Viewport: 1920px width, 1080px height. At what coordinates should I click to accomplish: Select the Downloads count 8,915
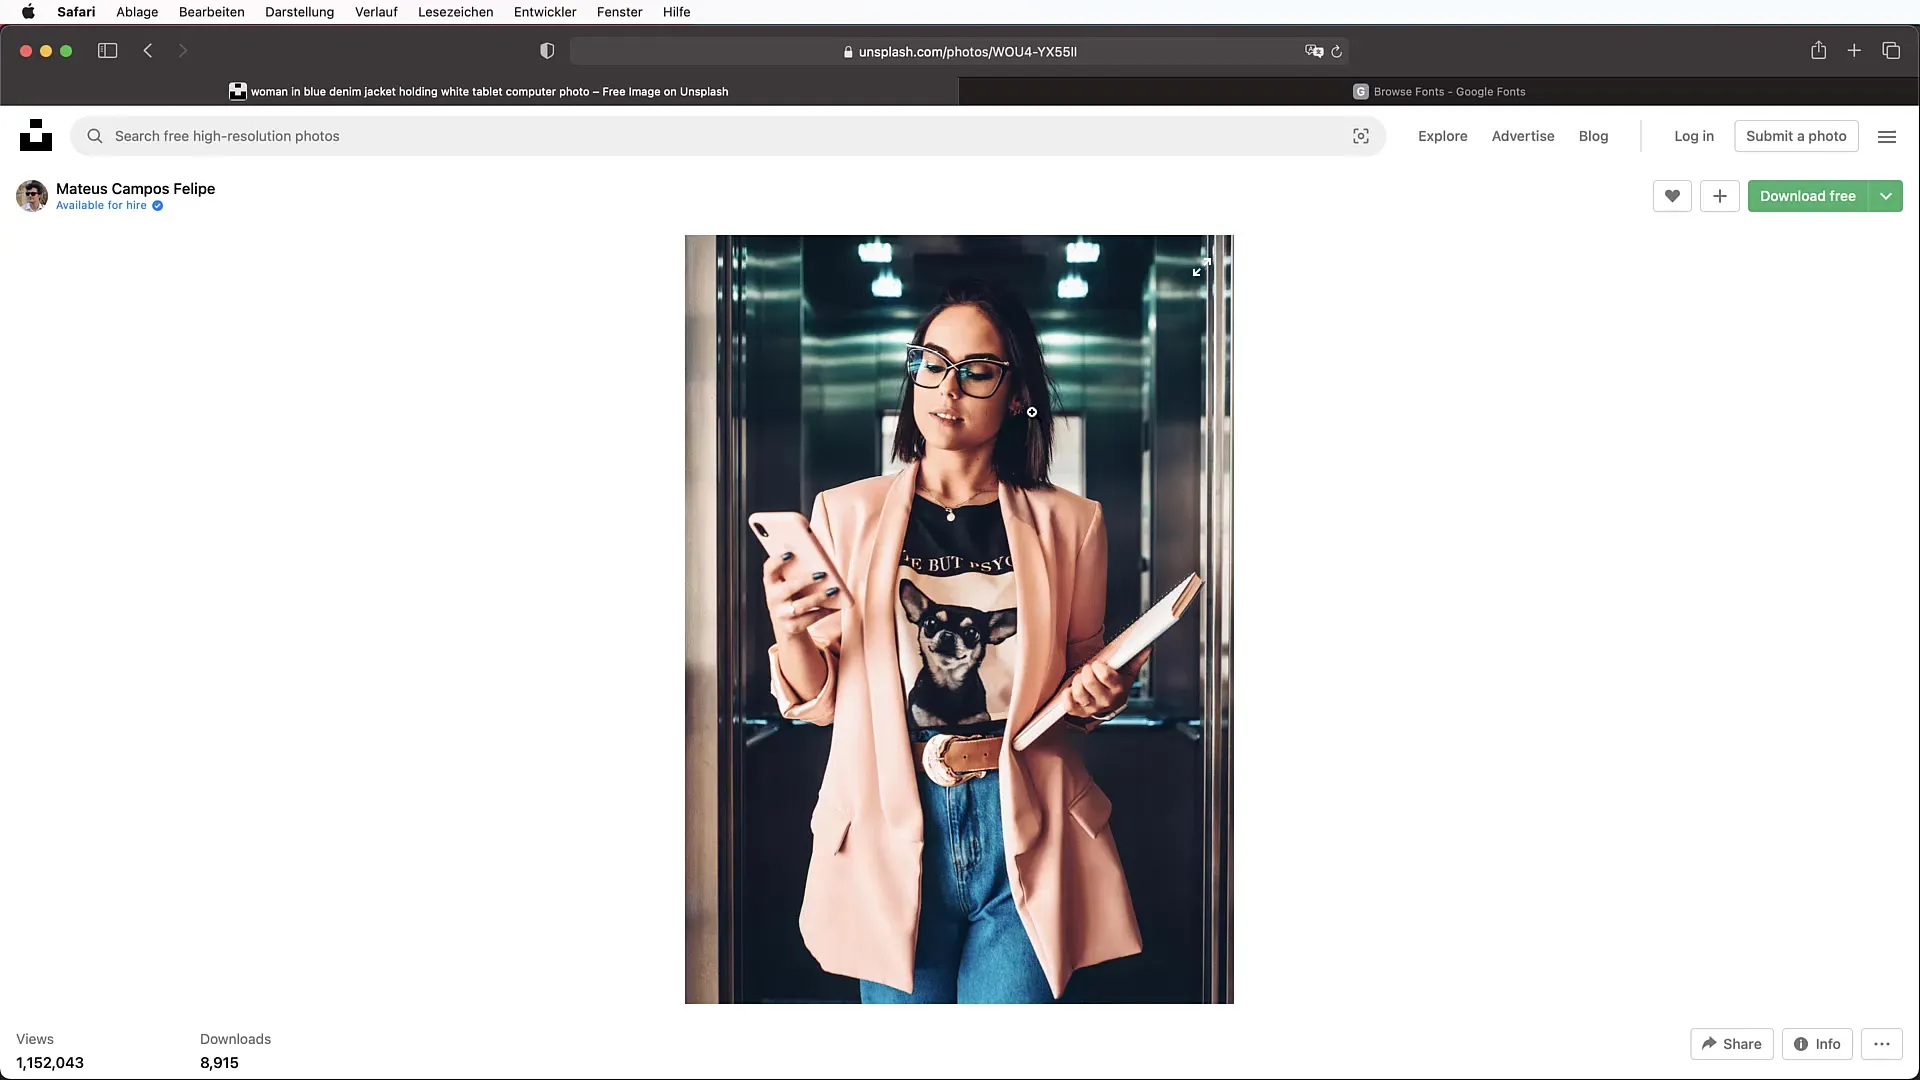point(219,1063)
